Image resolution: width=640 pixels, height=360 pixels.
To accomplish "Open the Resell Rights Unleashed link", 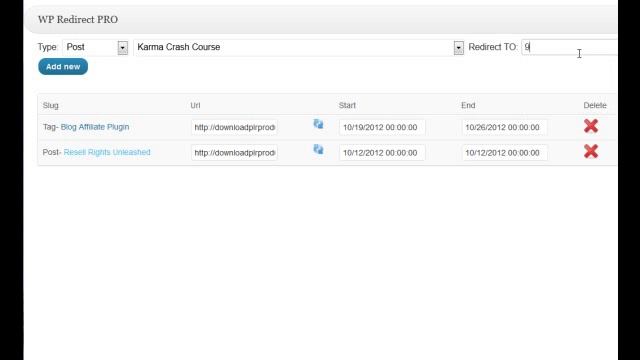I will [x=107, y=152].
